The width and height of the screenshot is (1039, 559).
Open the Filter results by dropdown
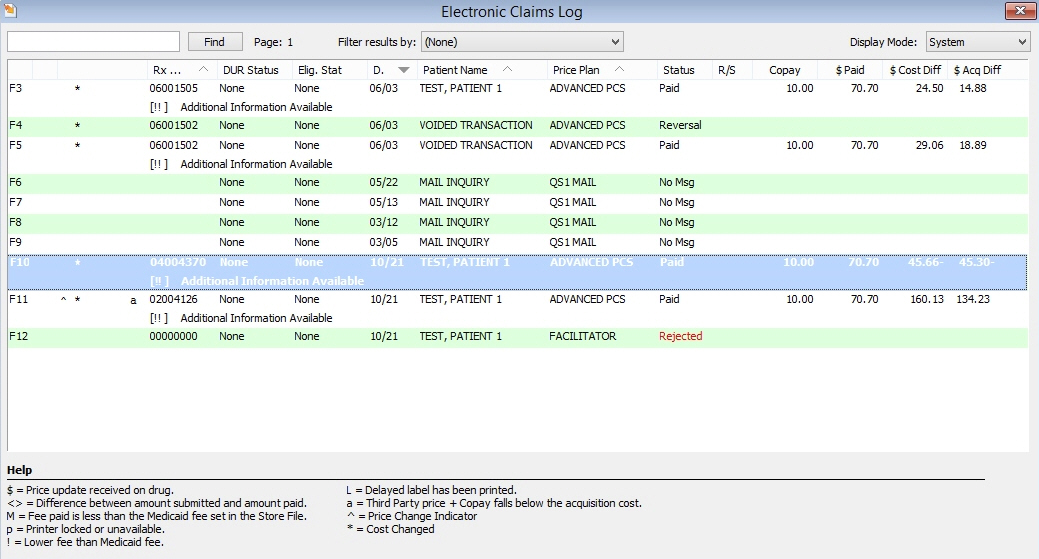(522, 42)
